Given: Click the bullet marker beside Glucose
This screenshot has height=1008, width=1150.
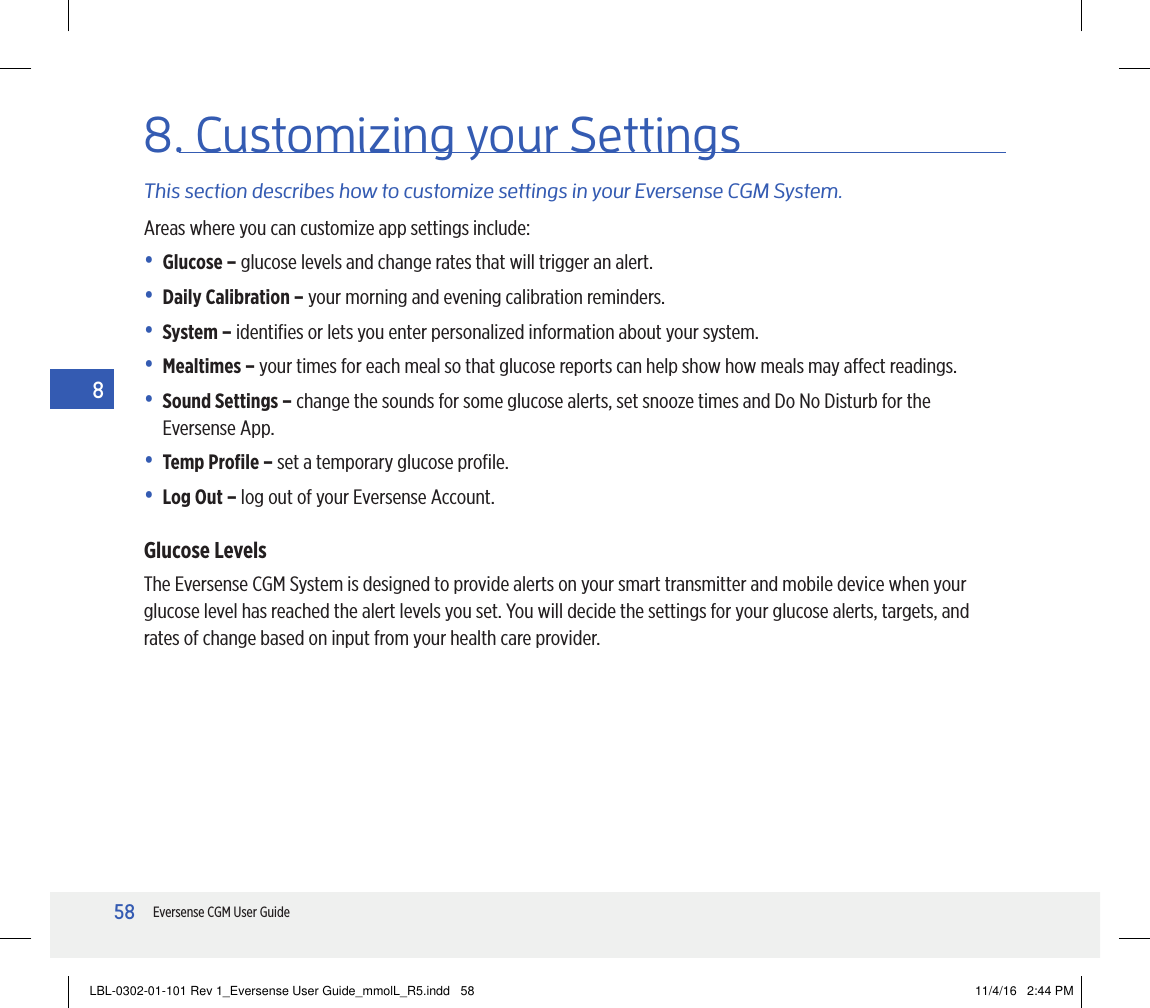Looking at the screenshot, I should pyautogui.click(x=150, y=261).
